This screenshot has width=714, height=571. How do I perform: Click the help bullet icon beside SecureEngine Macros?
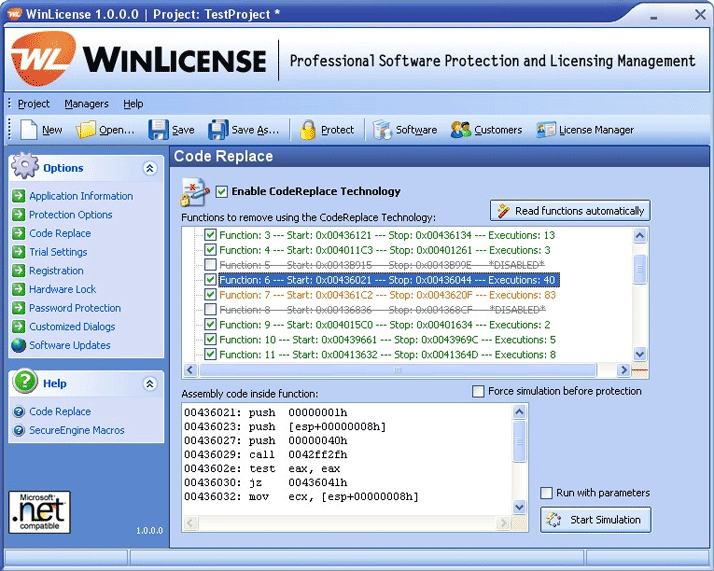19,430
